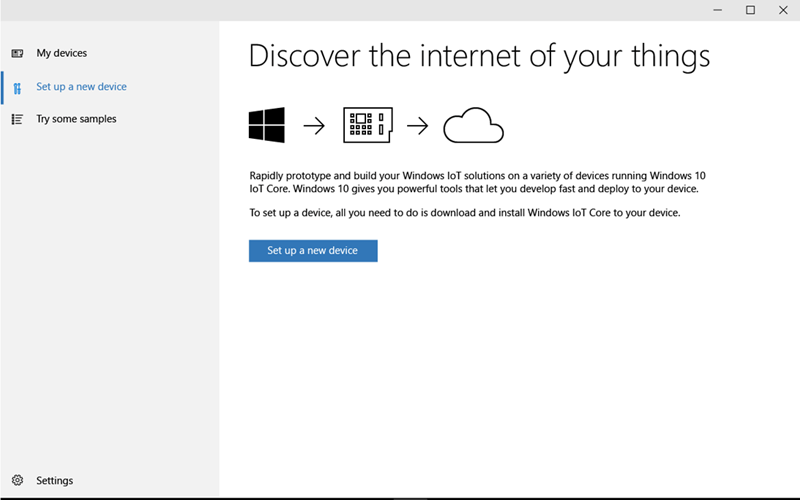
Task: Click the sentence beginning To set up a device
Action: click(x=465, y=213)
